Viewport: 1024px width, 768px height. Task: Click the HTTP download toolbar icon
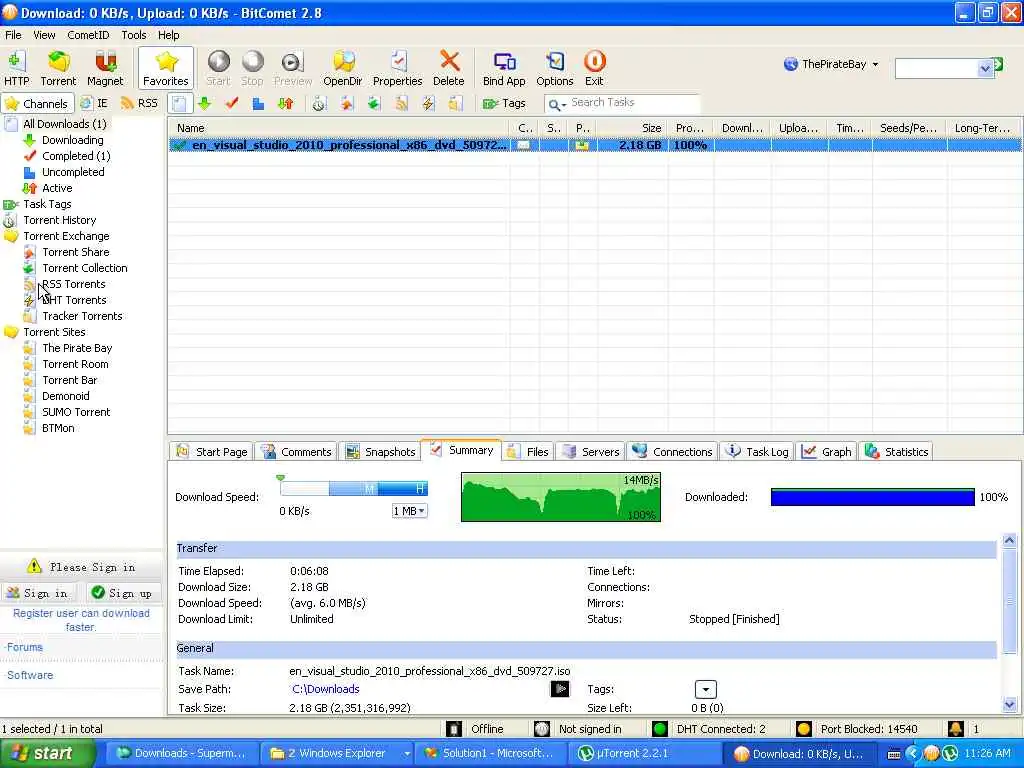[x=16, y=68]
